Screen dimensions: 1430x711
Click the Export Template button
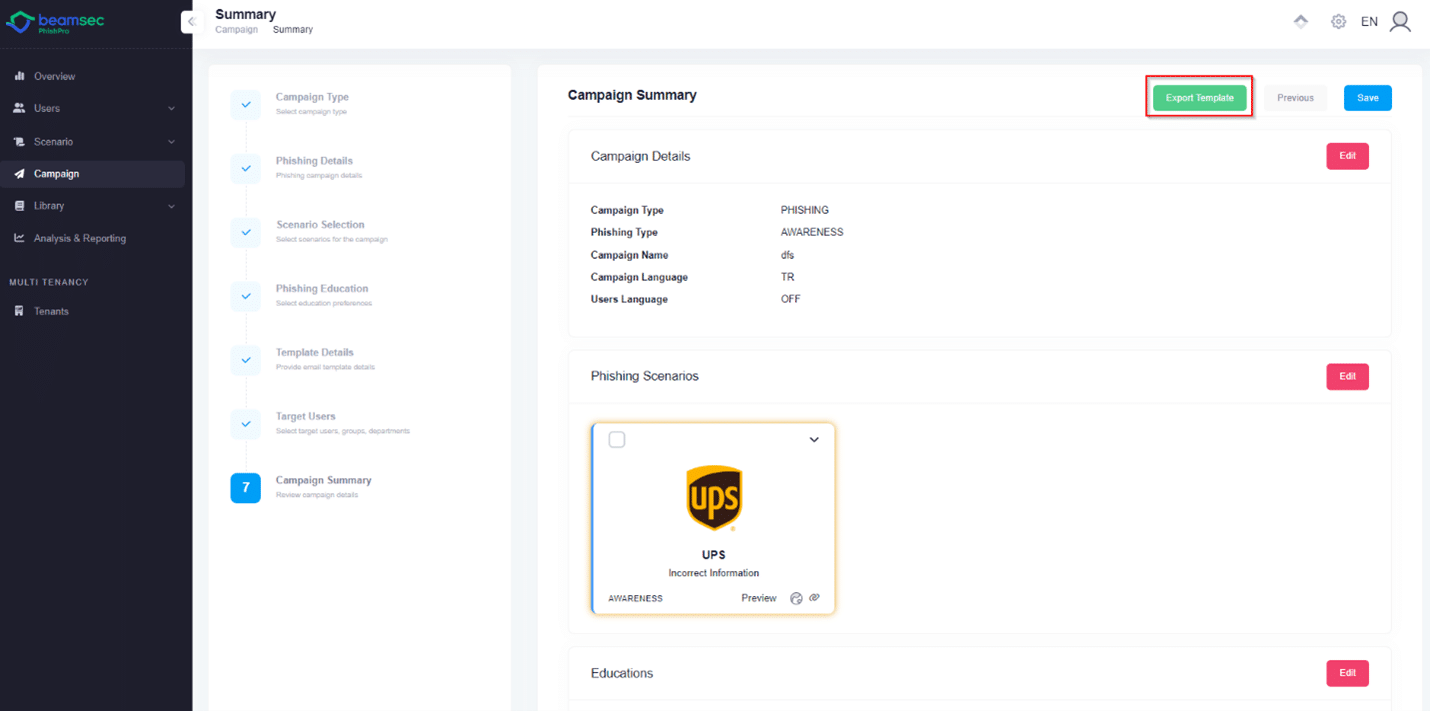pos(1199,98)
